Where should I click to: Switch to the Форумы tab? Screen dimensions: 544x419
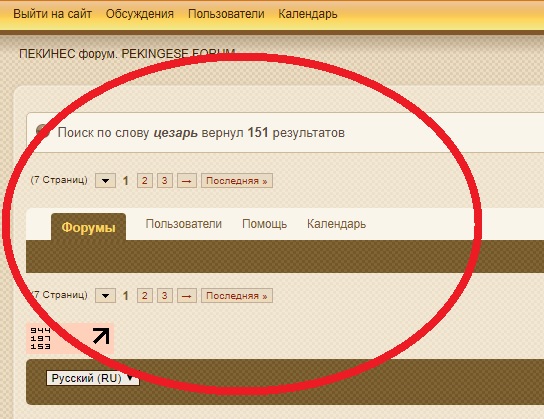click(x=88, y=228)
